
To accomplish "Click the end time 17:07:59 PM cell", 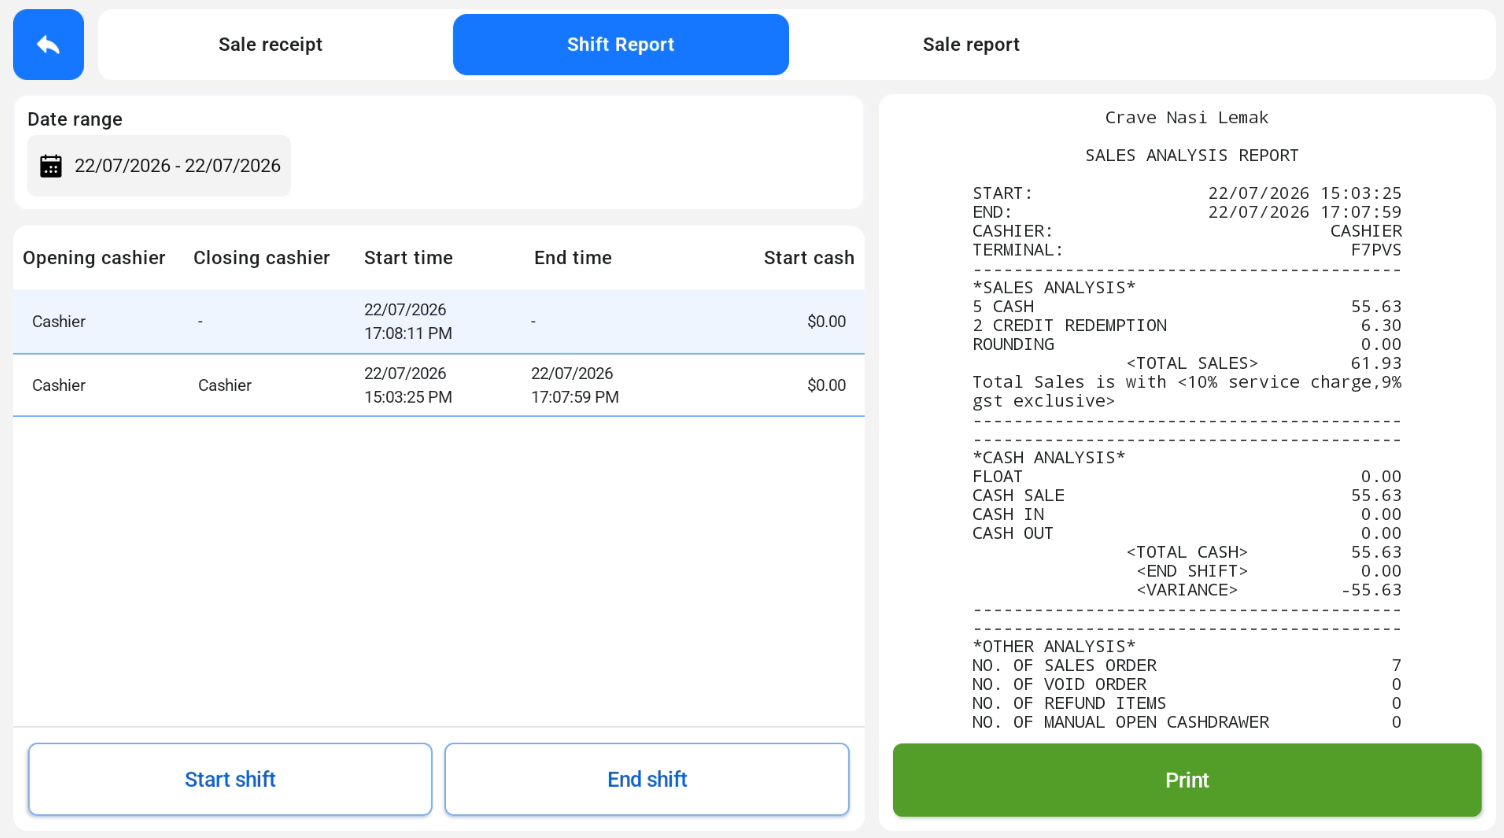I will 575,385.
